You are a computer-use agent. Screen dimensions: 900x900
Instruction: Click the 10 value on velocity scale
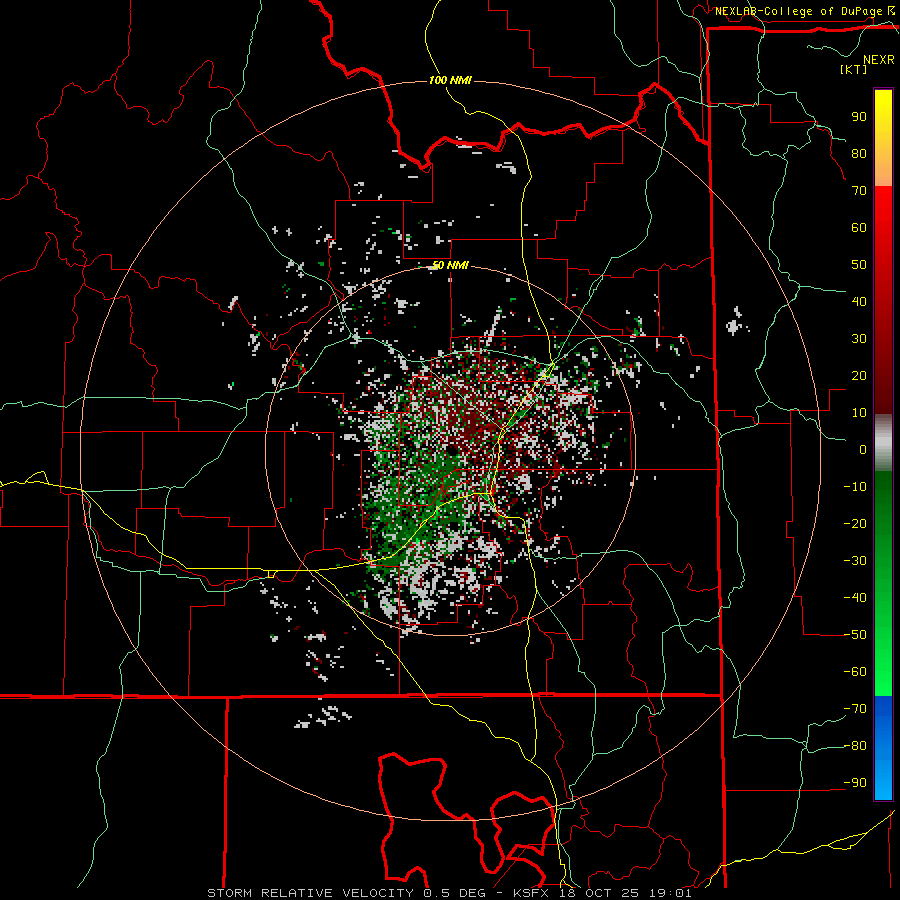tap(859, 413)
